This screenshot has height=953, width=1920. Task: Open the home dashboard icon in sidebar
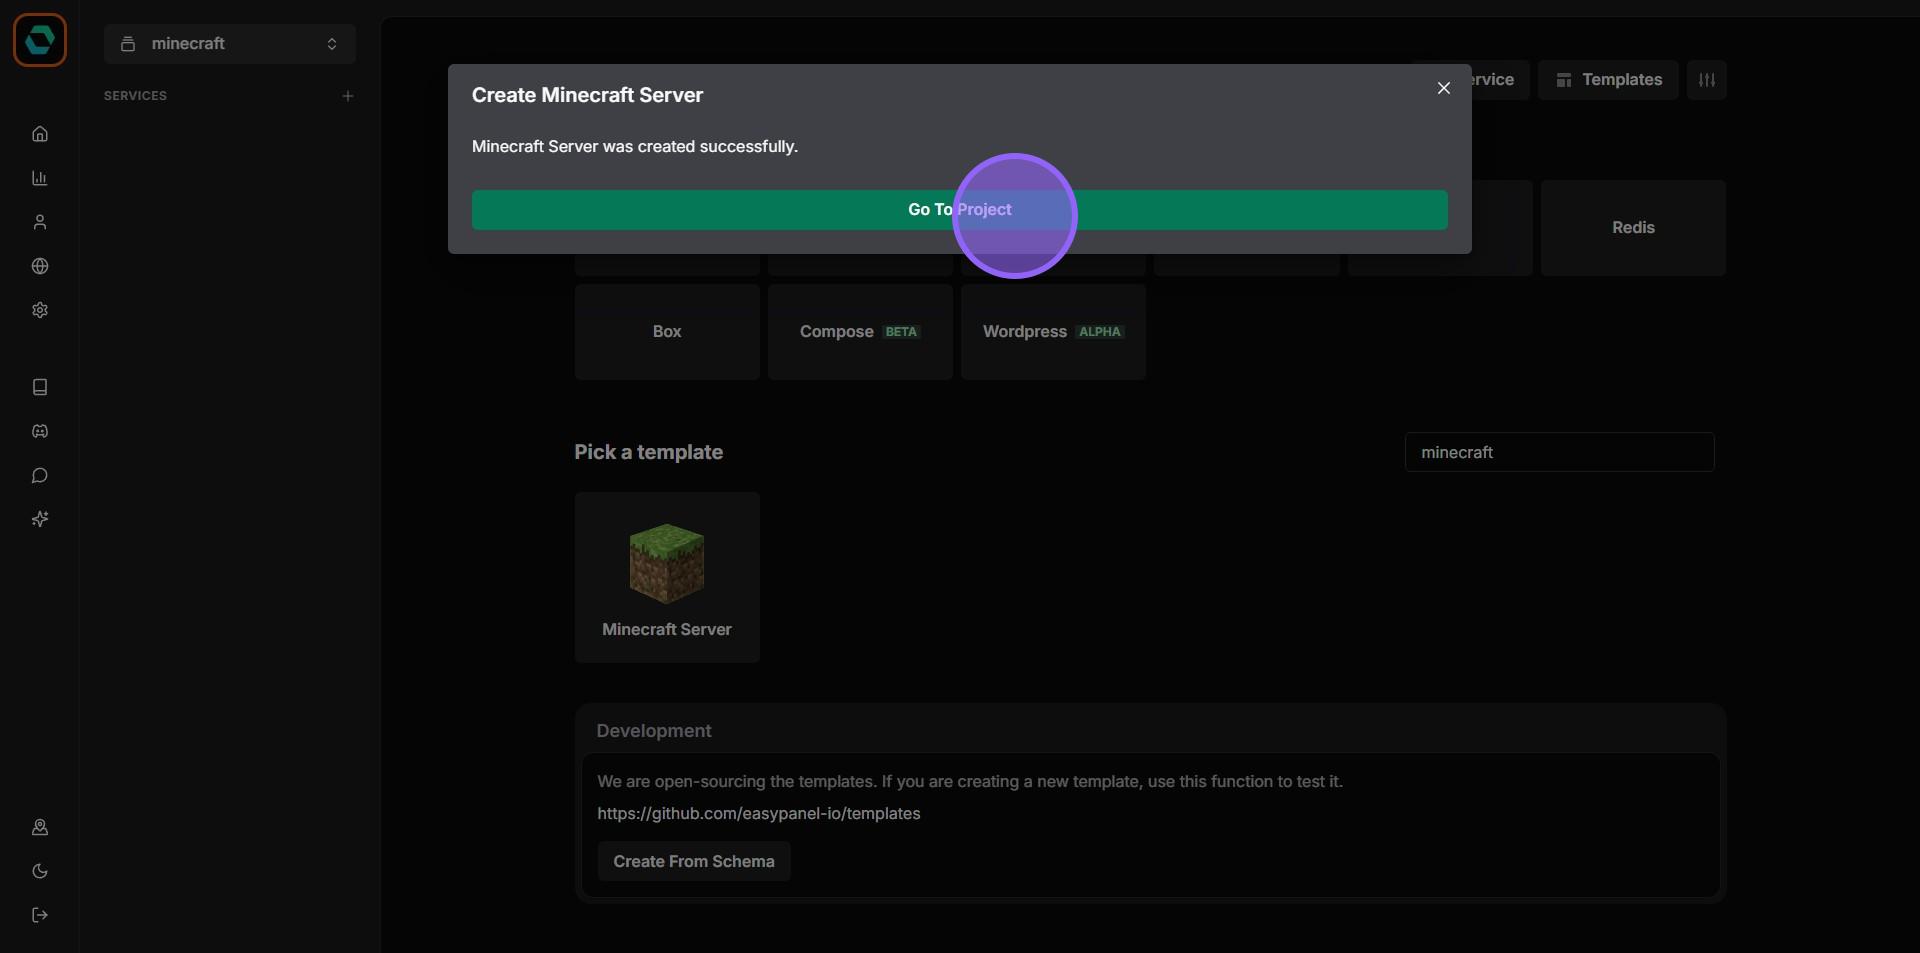click(x=40, y=134)
